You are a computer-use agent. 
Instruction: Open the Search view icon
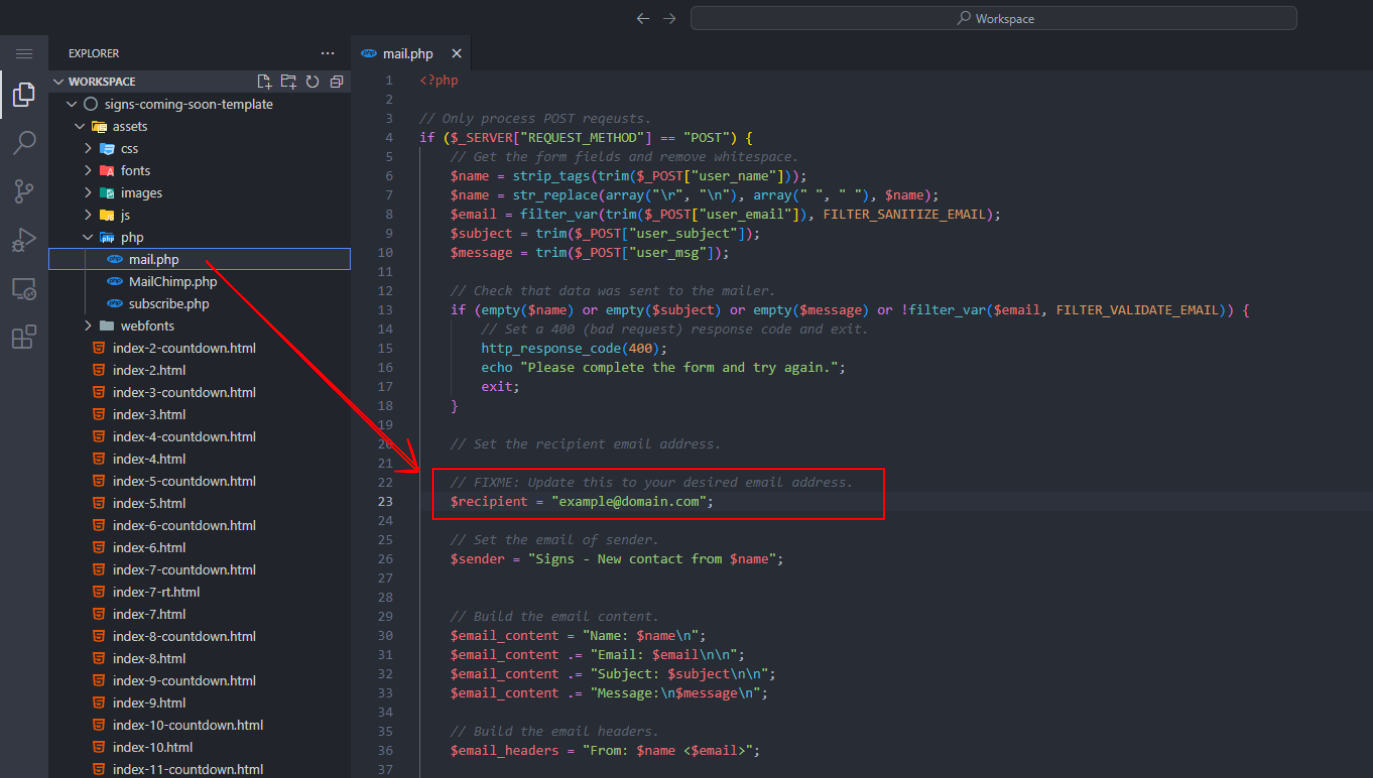pos(24,143)
